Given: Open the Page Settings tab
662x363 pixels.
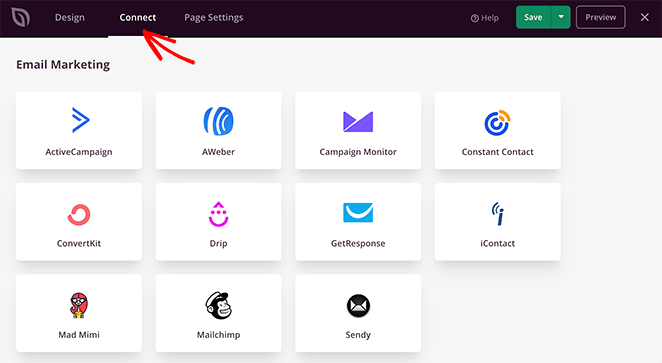Looking at the screenshot, I should click(214, 17).
